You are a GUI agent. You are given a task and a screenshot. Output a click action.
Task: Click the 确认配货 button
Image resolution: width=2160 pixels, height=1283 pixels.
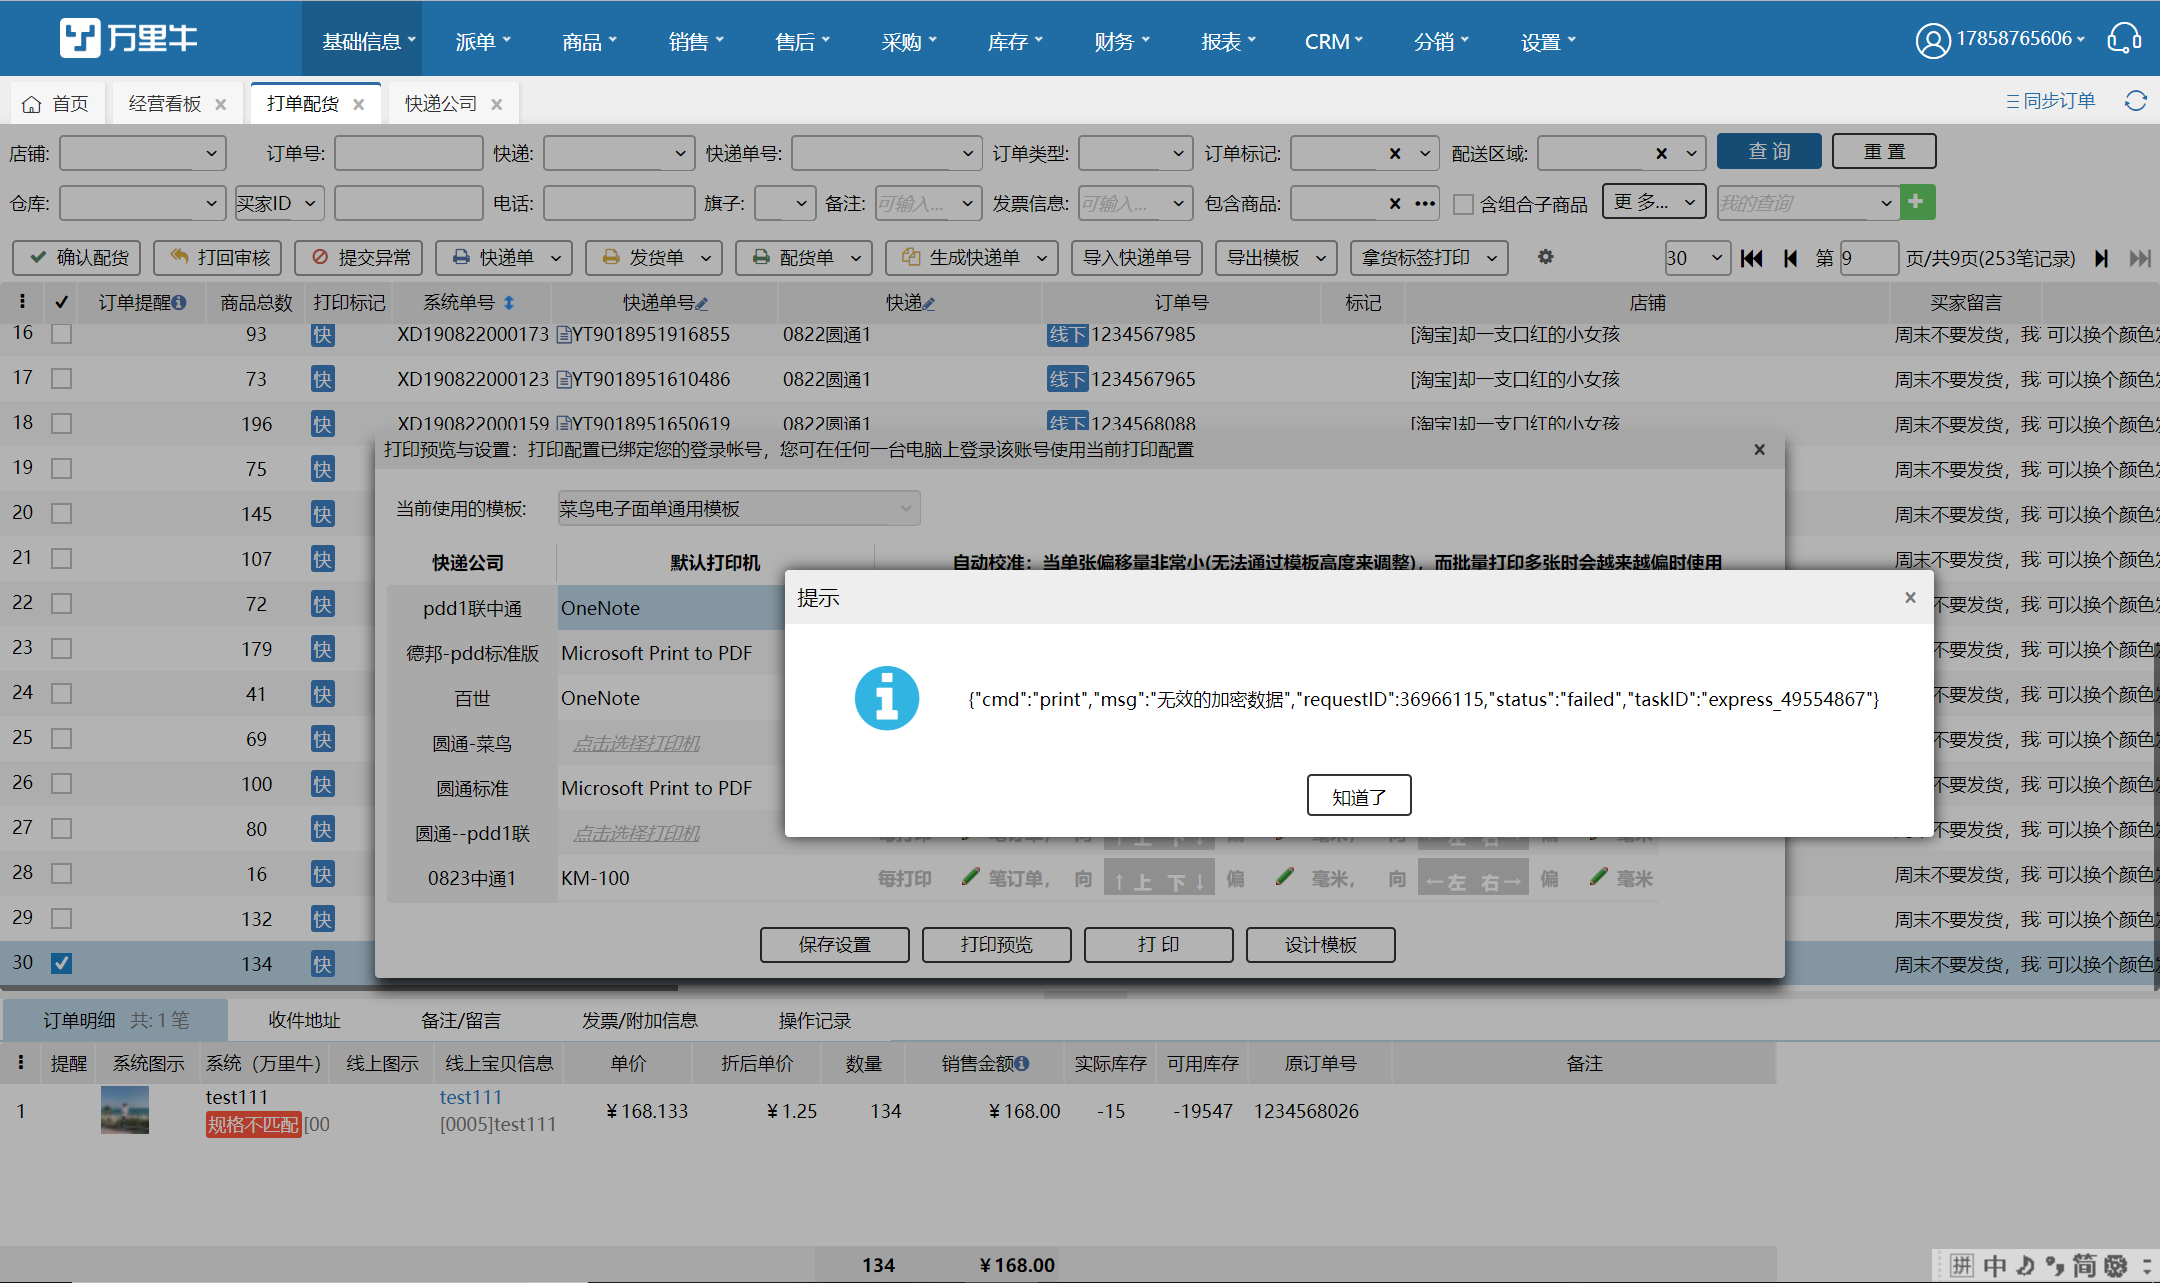tap(77, 258)
